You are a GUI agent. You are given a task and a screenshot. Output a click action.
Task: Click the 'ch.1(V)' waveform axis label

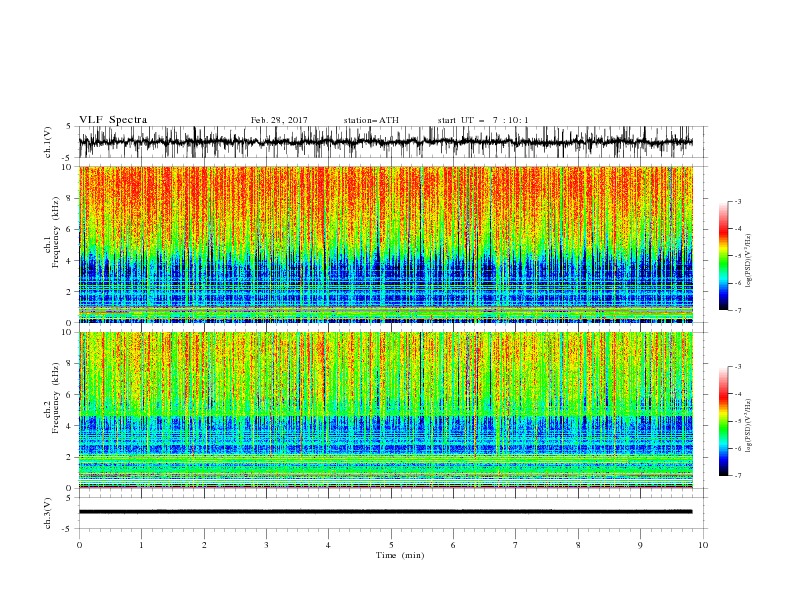48,142
